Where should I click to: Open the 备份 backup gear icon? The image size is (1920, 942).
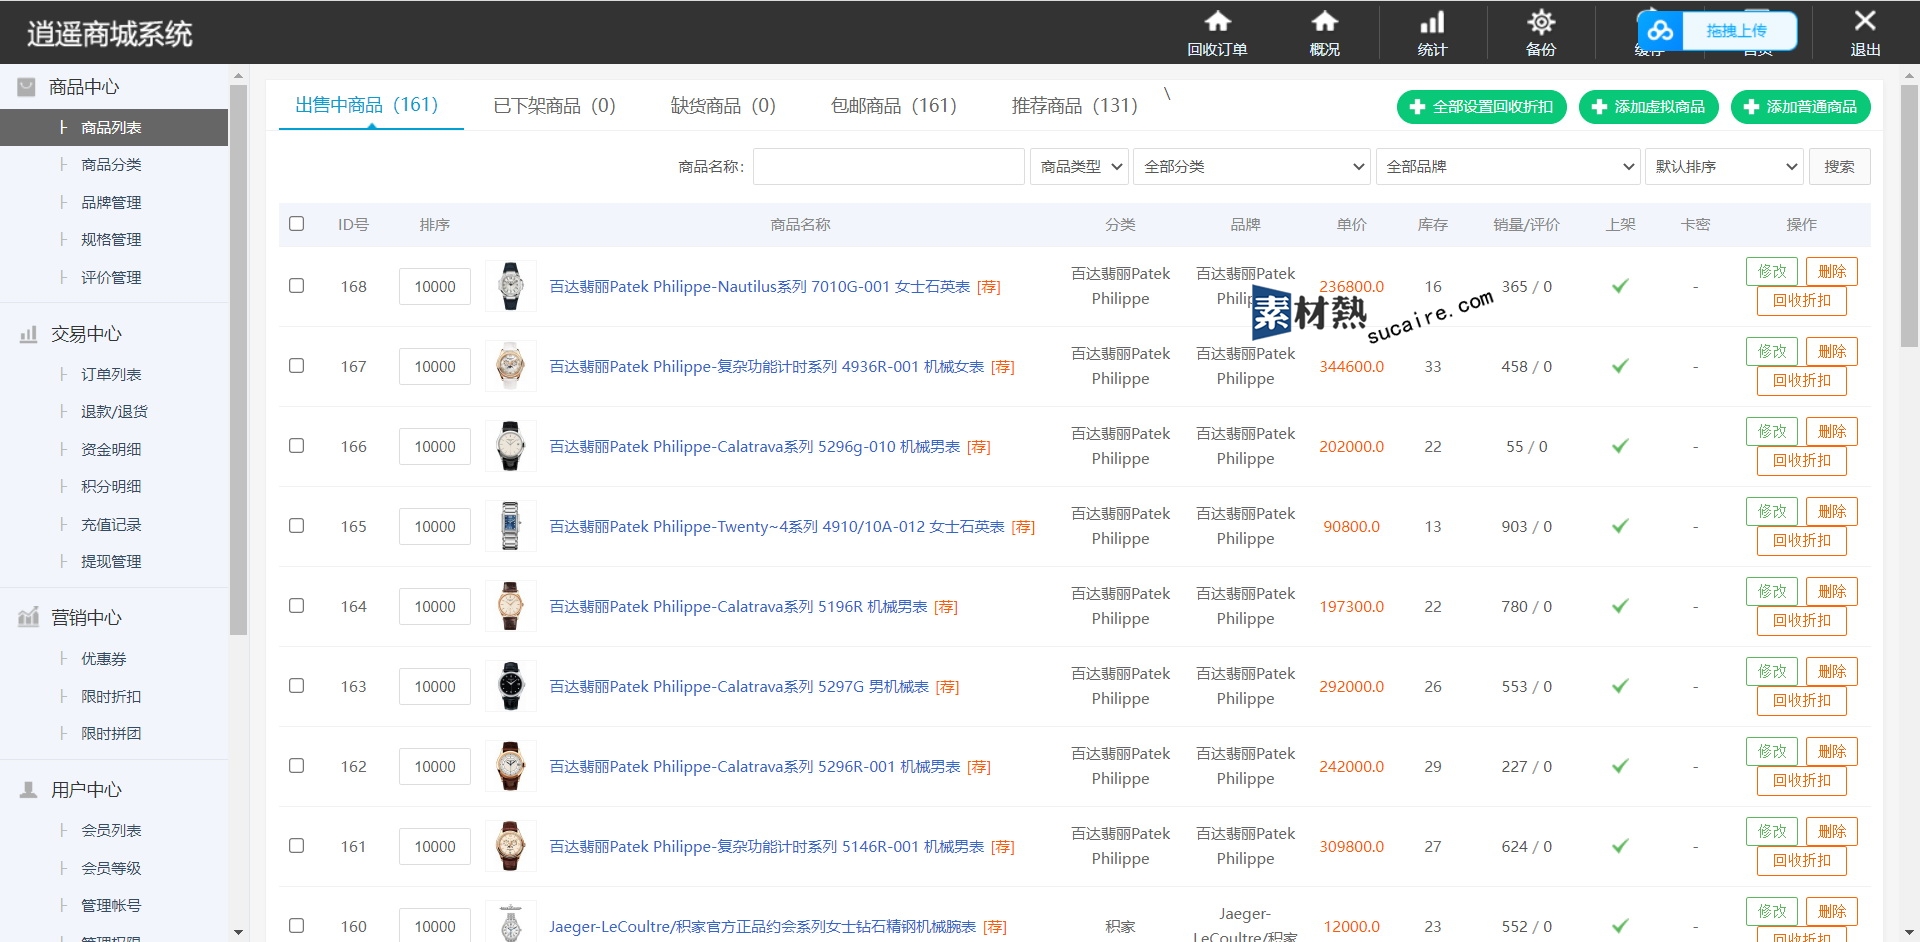click(x=1541, y=21)
